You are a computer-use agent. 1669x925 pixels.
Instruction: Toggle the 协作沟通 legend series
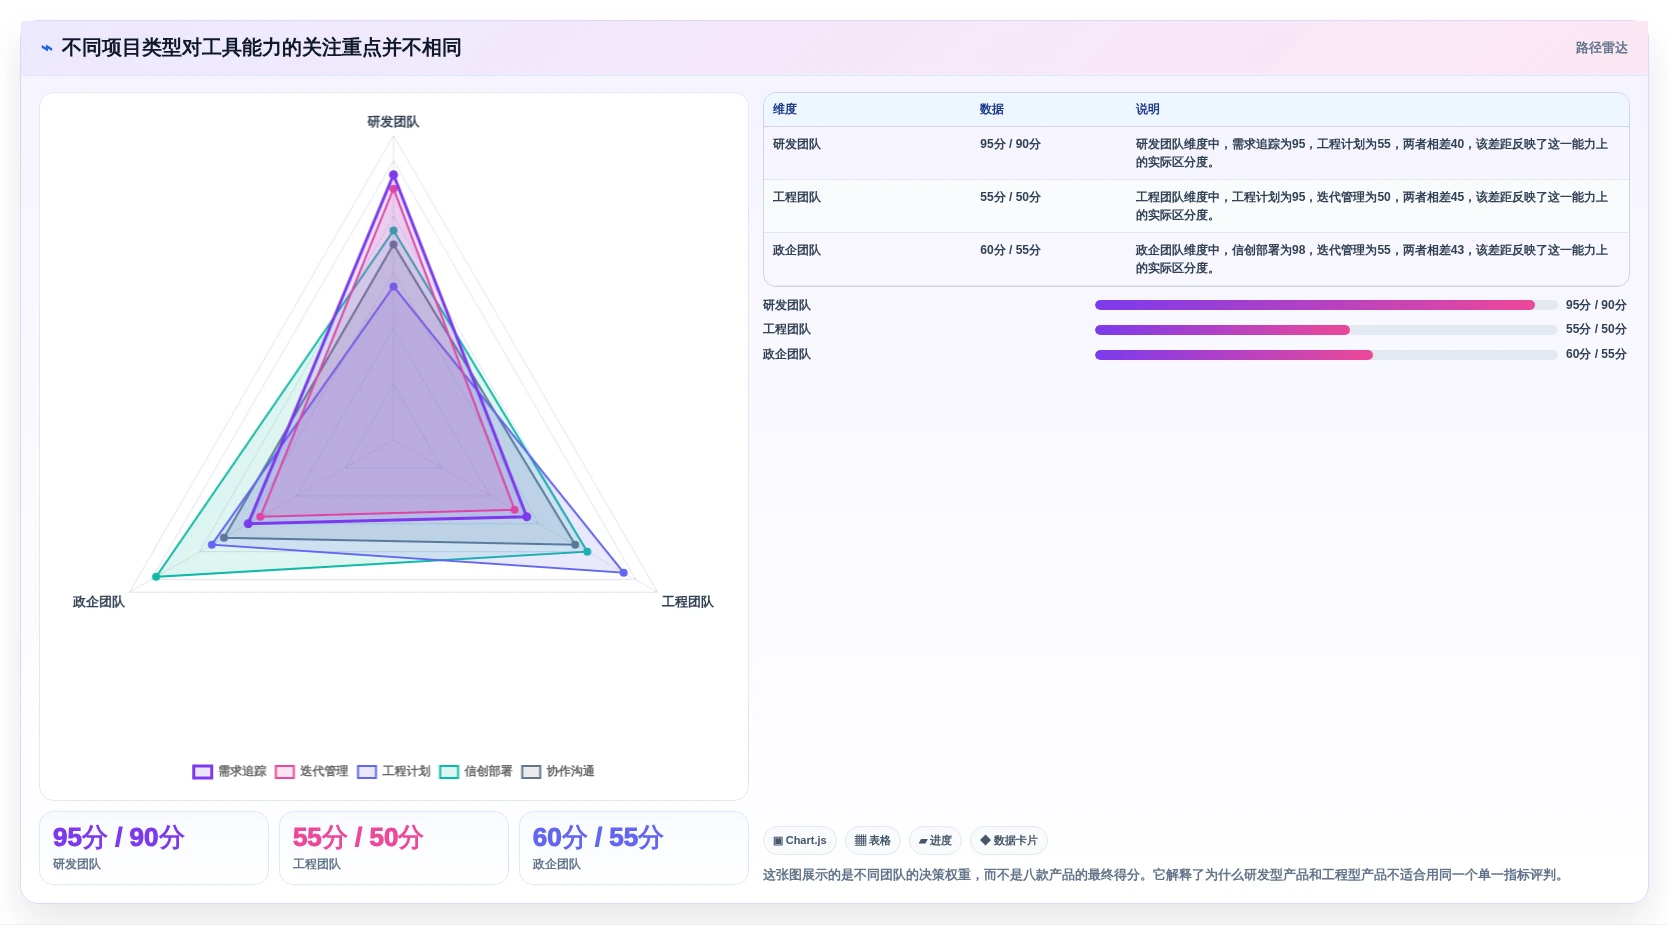(x=558, y=771)
